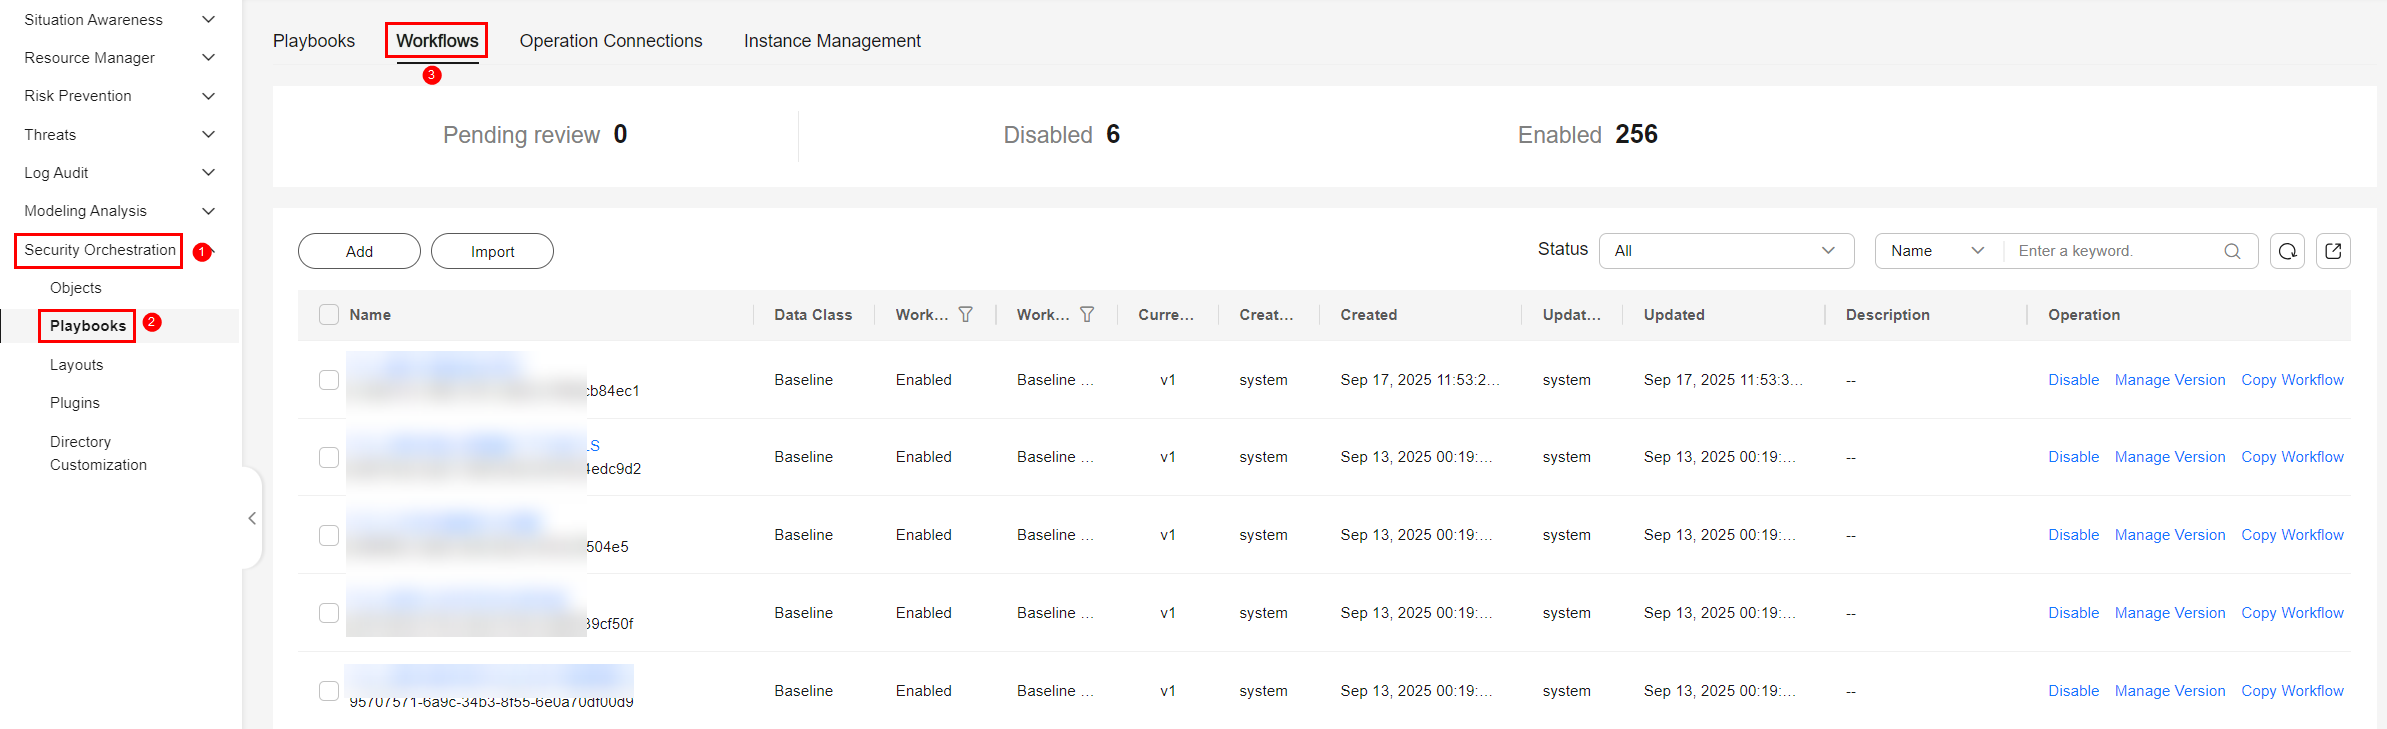Collapse the sidebar with the arrow handle
This screenshot has width=2387, height=729.
pyautogui.click(x=252, y=518)
